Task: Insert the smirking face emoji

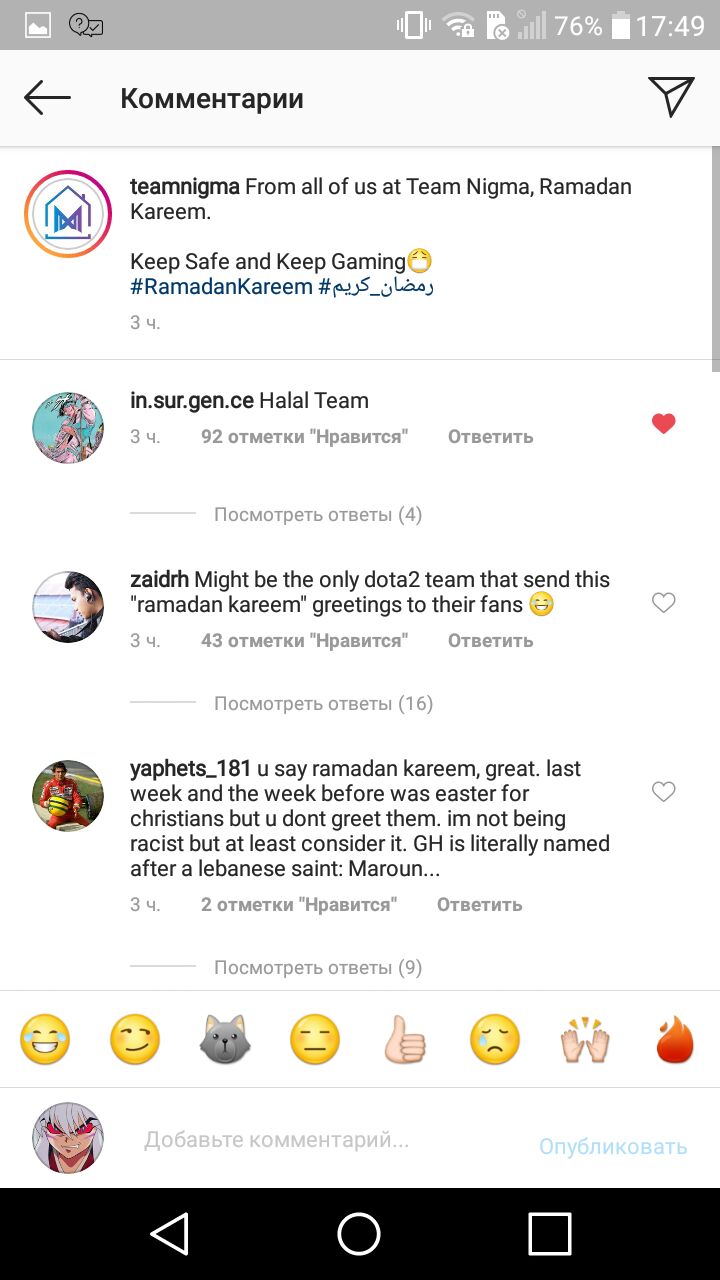Action: tap(135, 1041)
